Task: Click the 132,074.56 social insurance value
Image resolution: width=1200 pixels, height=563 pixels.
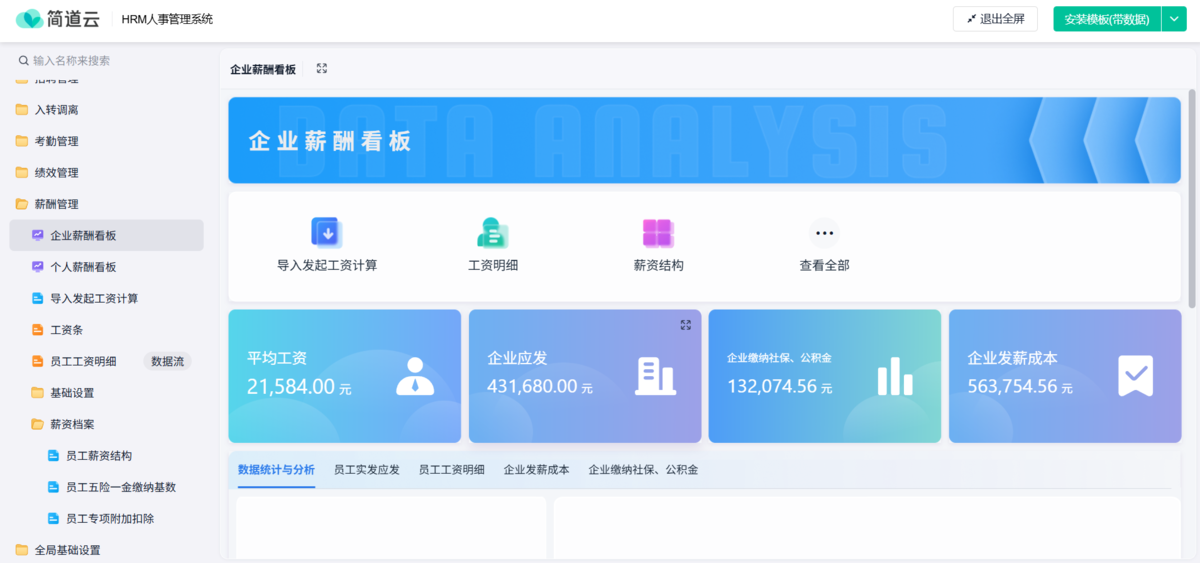Action: click(x=772, y=386)
